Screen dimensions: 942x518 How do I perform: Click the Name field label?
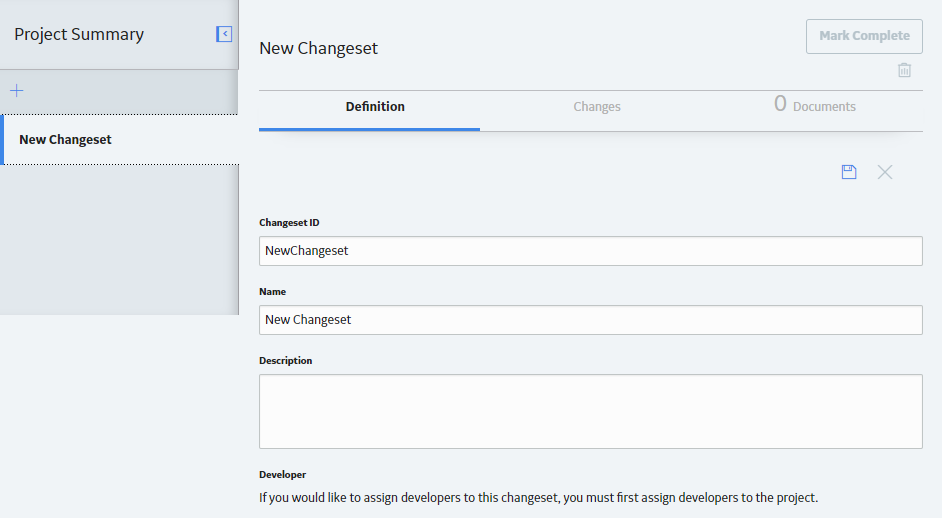[272, 291]
